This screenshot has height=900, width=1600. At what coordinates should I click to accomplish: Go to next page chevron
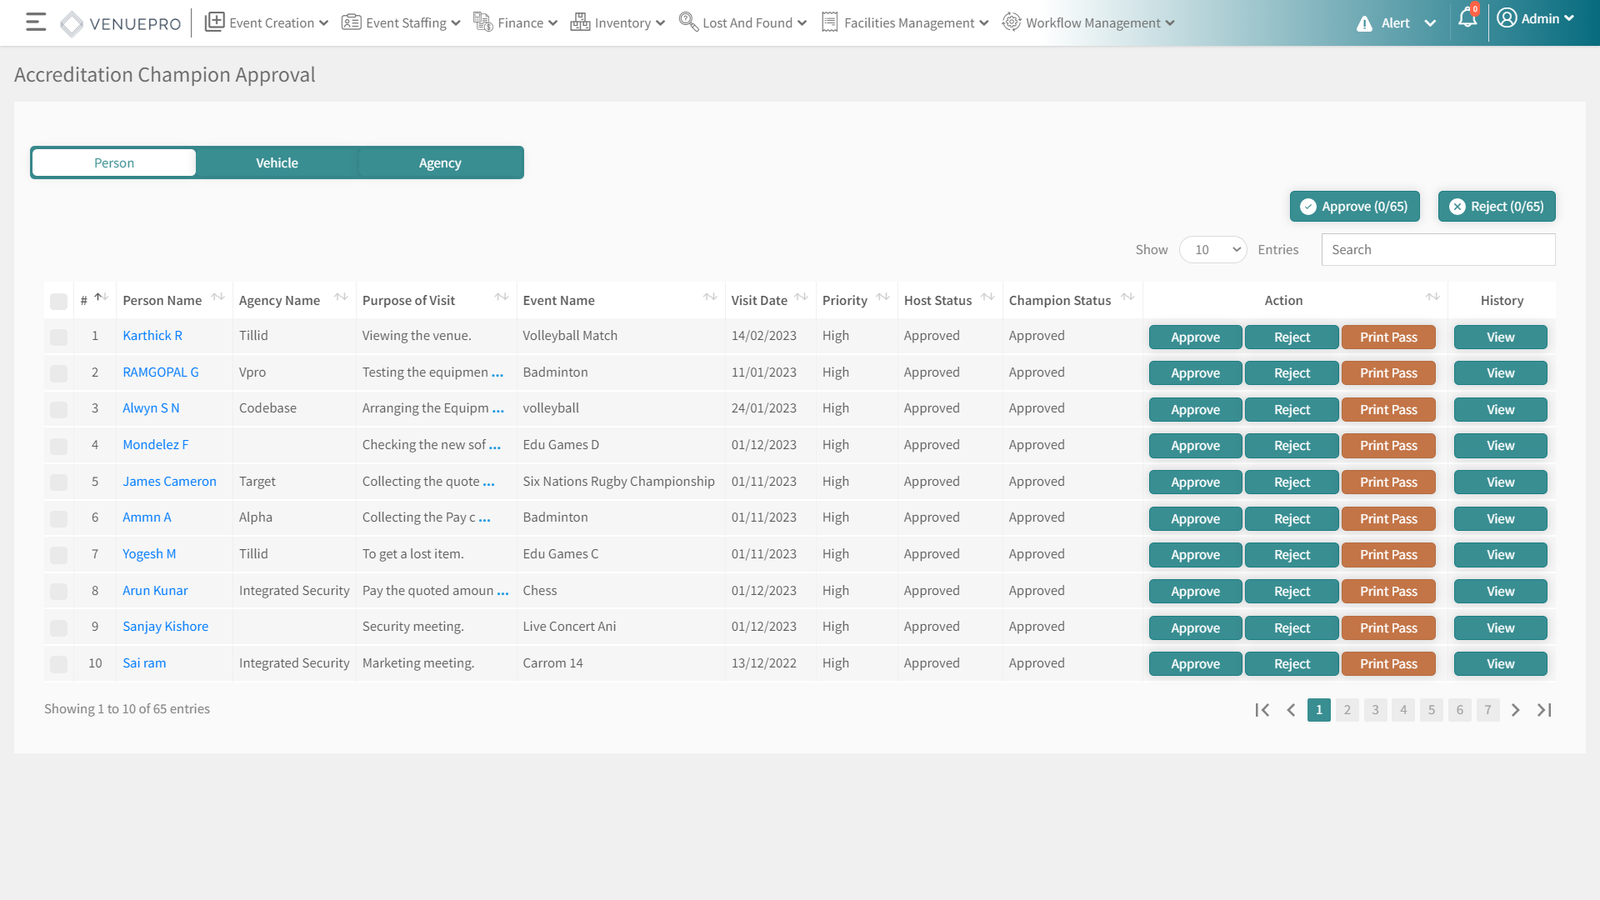tap(1516, 710)
